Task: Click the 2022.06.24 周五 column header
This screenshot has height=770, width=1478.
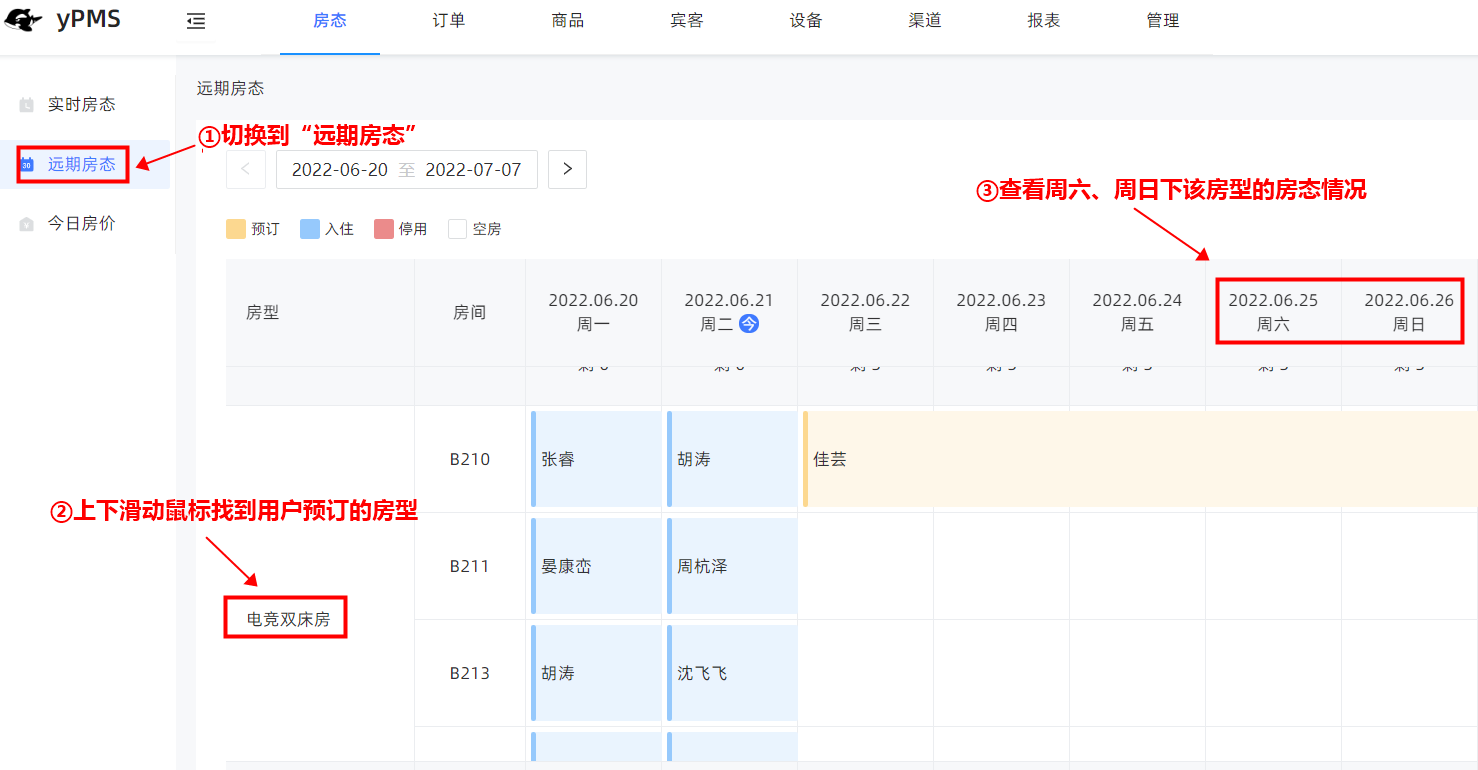Action: click(1137, 313)
